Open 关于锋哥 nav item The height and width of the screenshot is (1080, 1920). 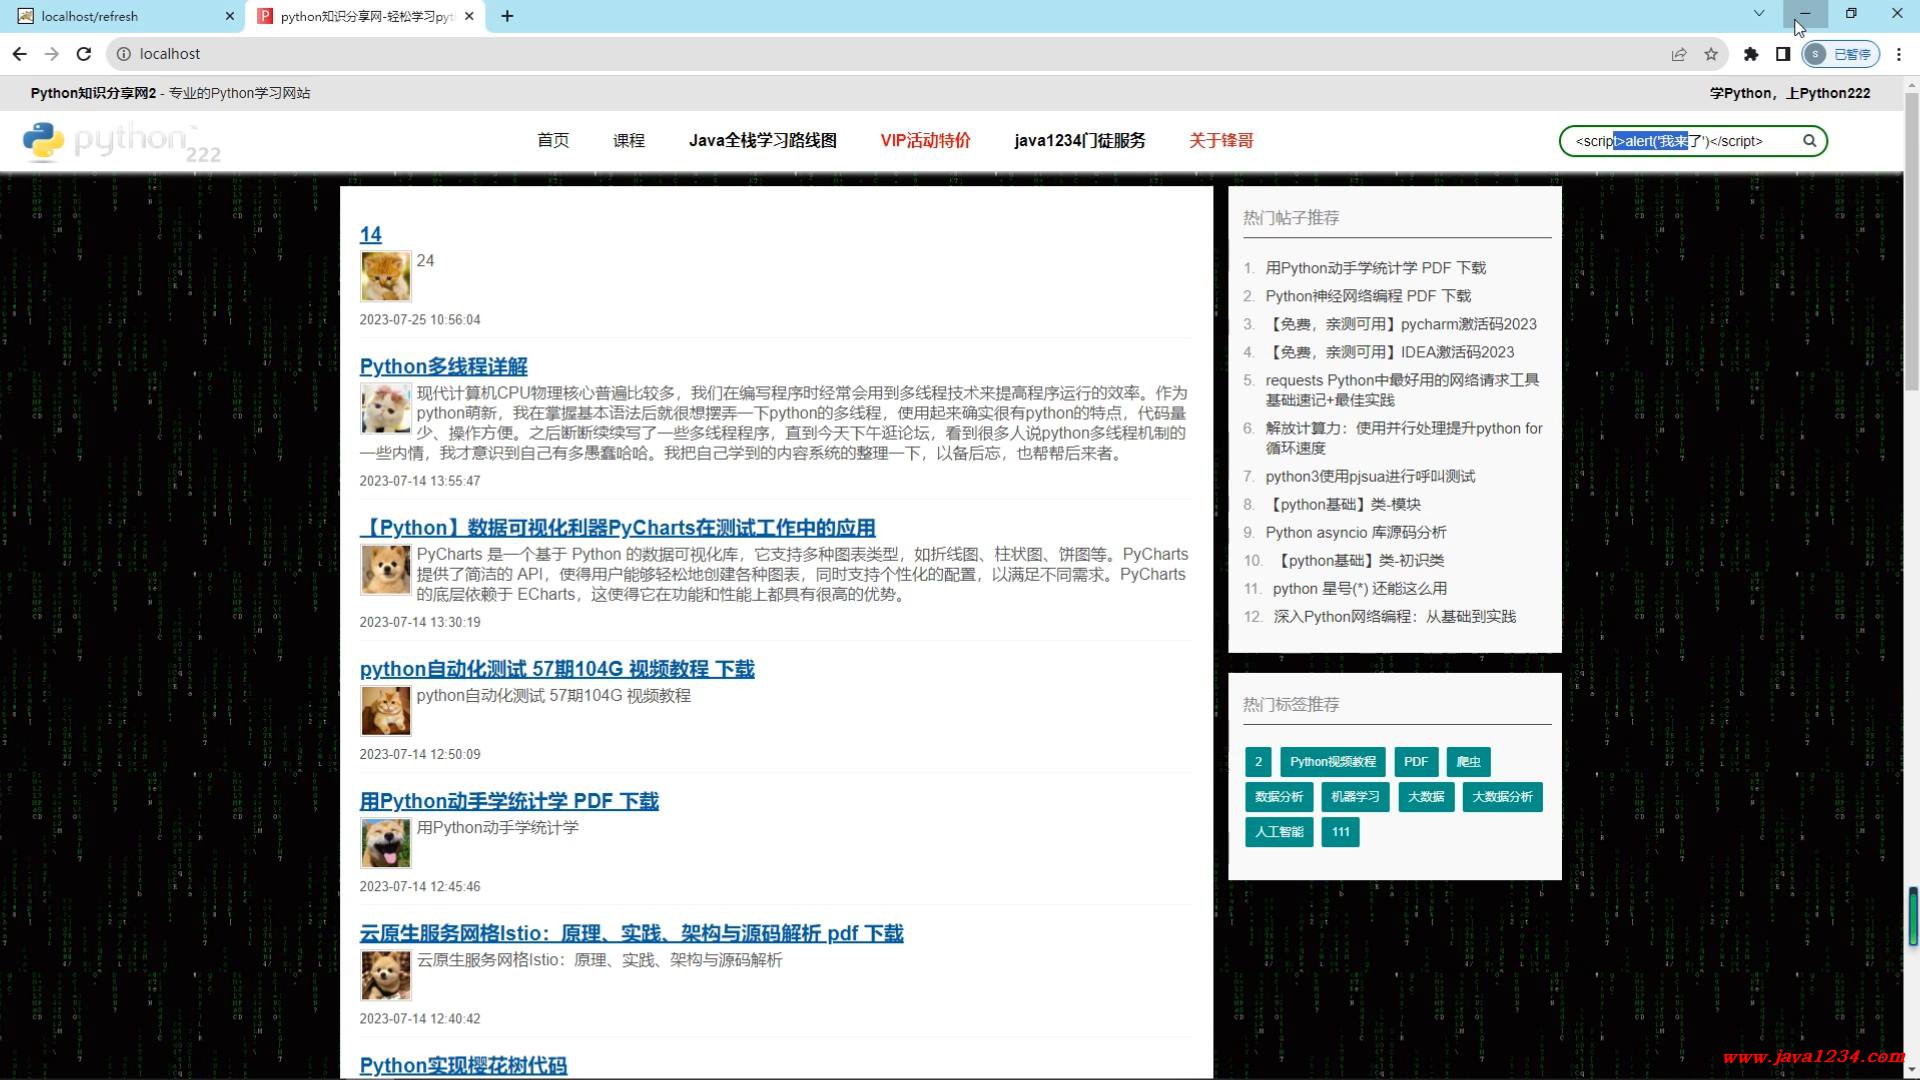point(1221,141)
